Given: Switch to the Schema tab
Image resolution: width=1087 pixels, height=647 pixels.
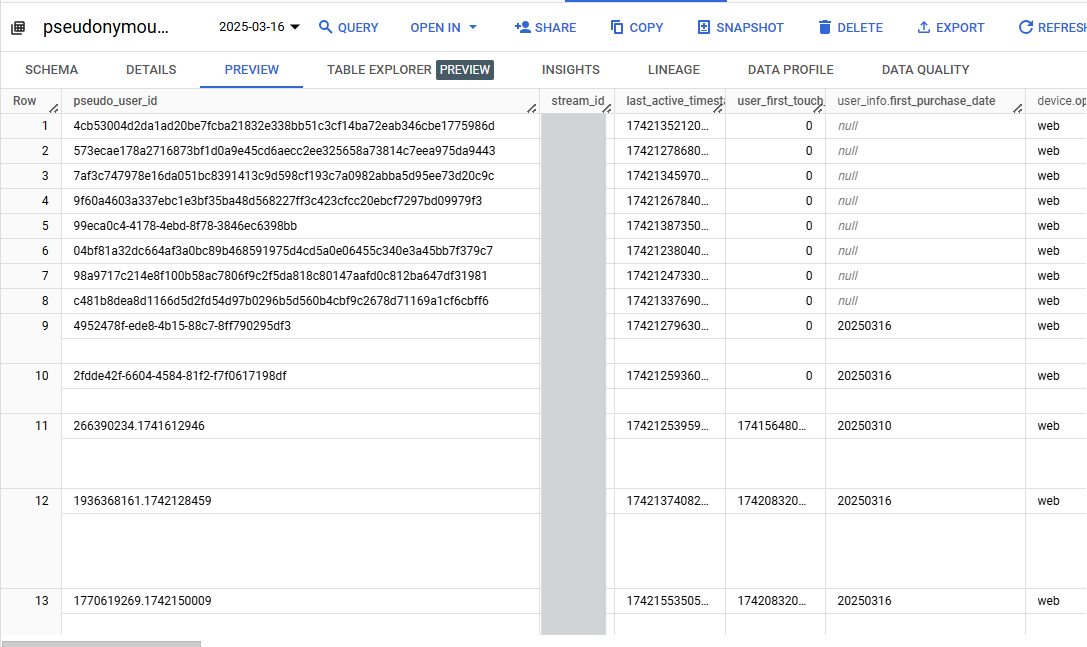Looking at the screenshot, I should (51, 70).
